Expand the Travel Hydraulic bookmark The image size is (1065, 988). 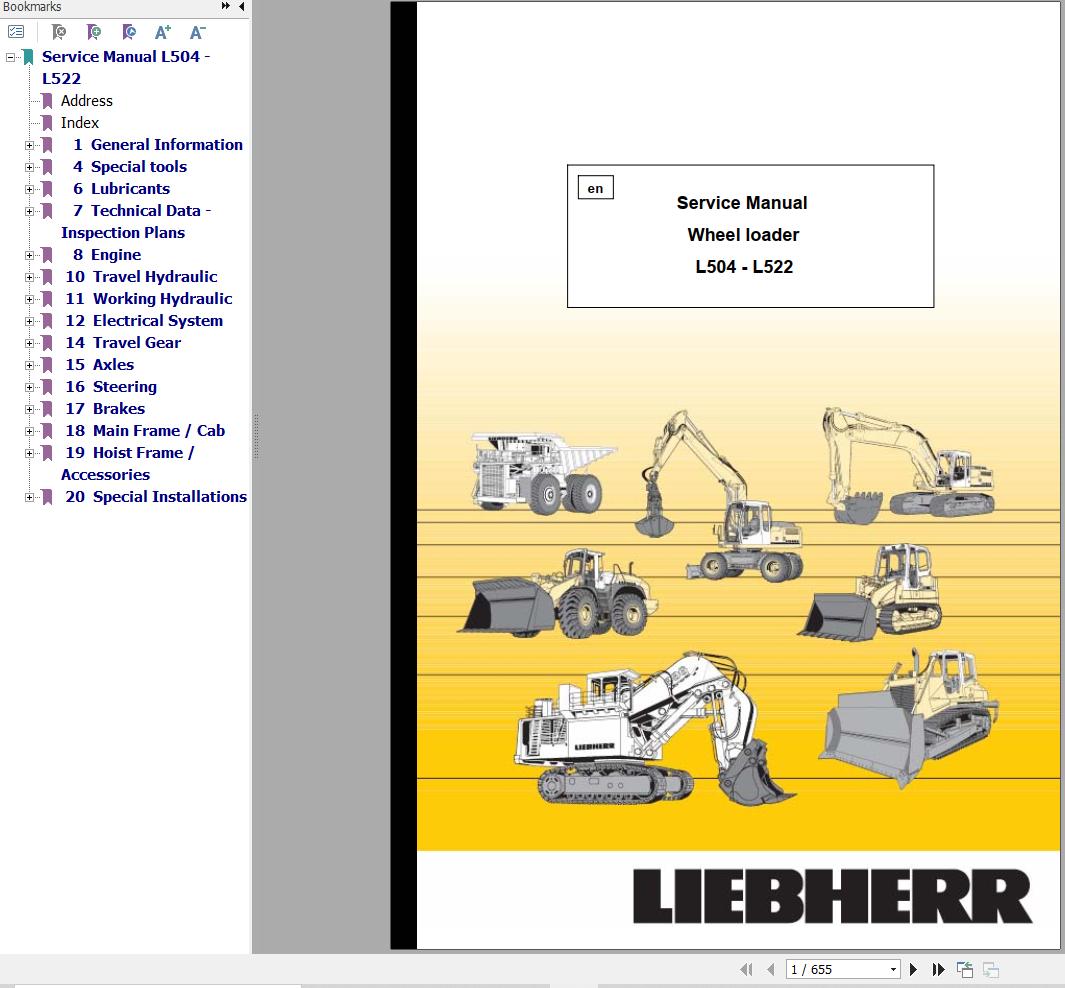tap(29, 277)
